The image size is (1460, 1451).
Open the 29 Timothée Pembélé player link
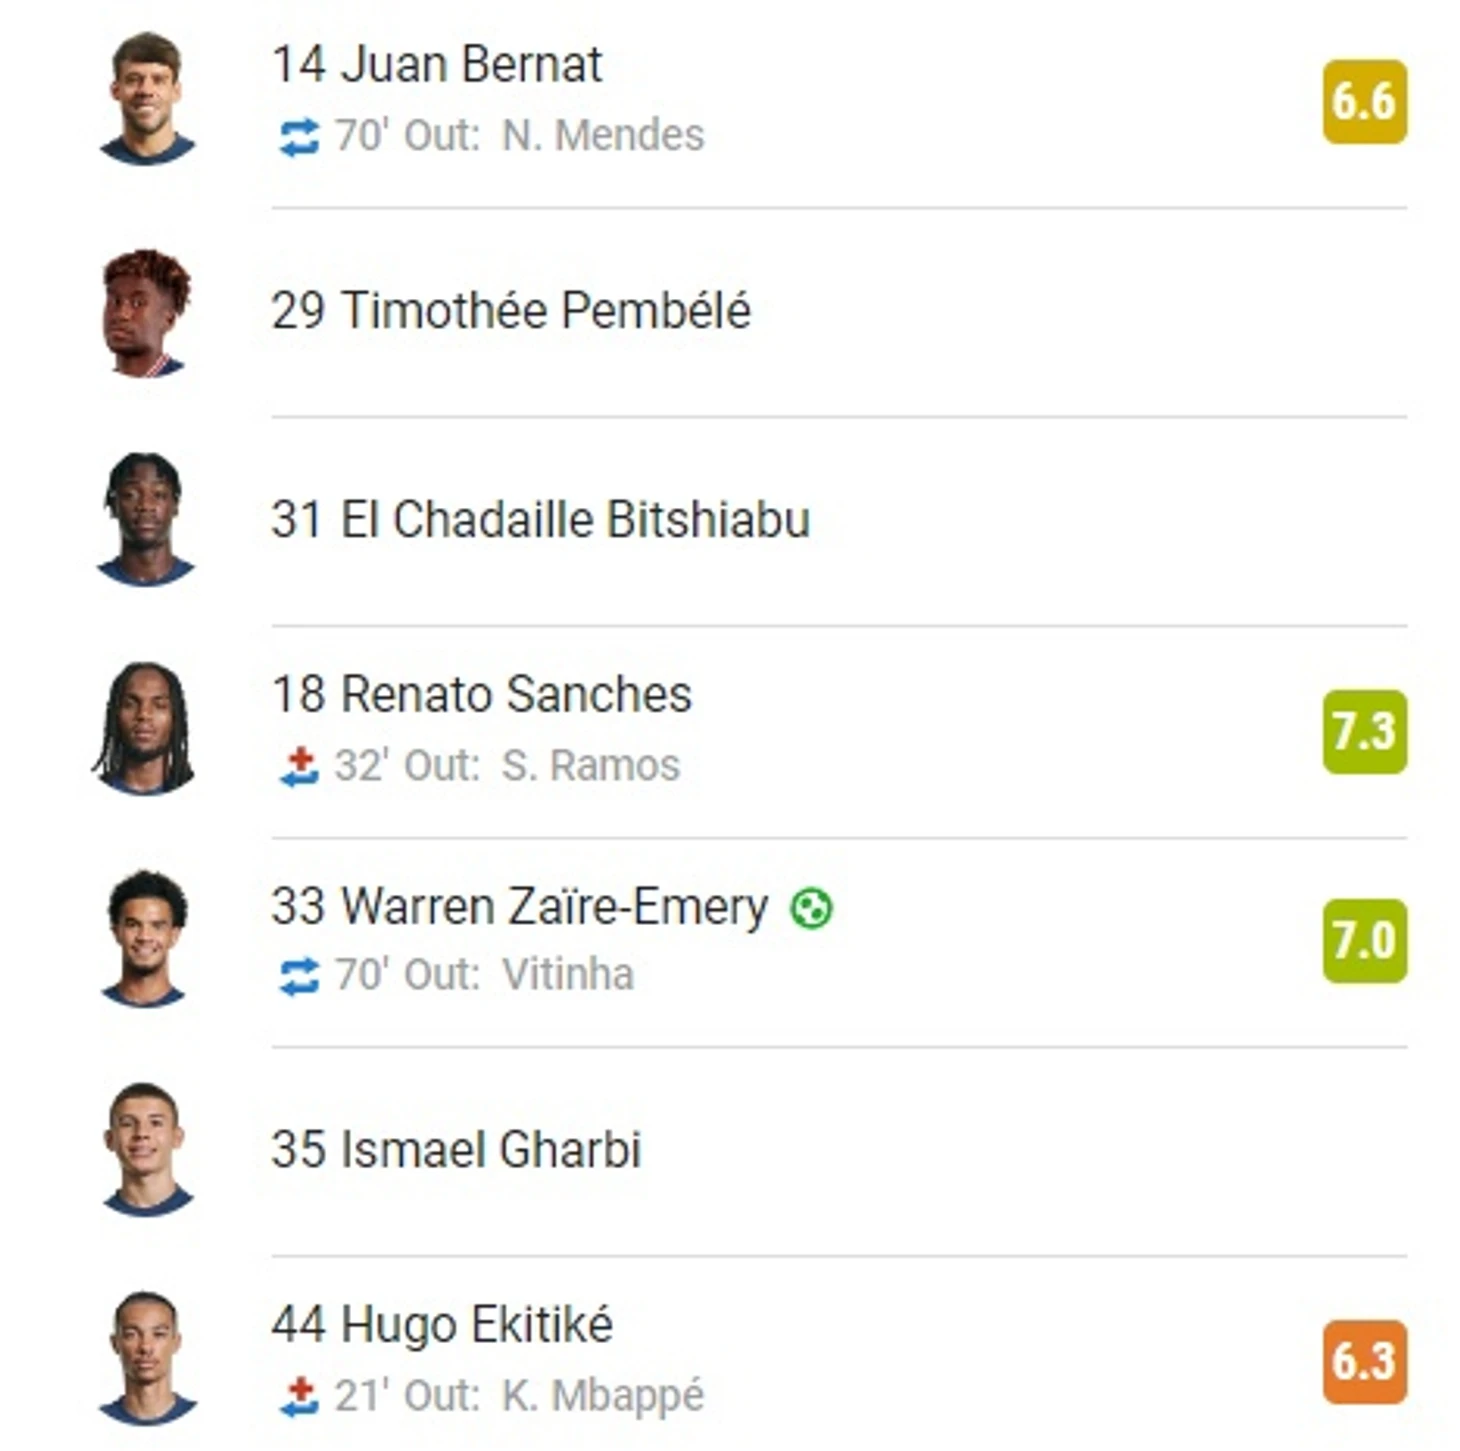(x=511, y=310)
